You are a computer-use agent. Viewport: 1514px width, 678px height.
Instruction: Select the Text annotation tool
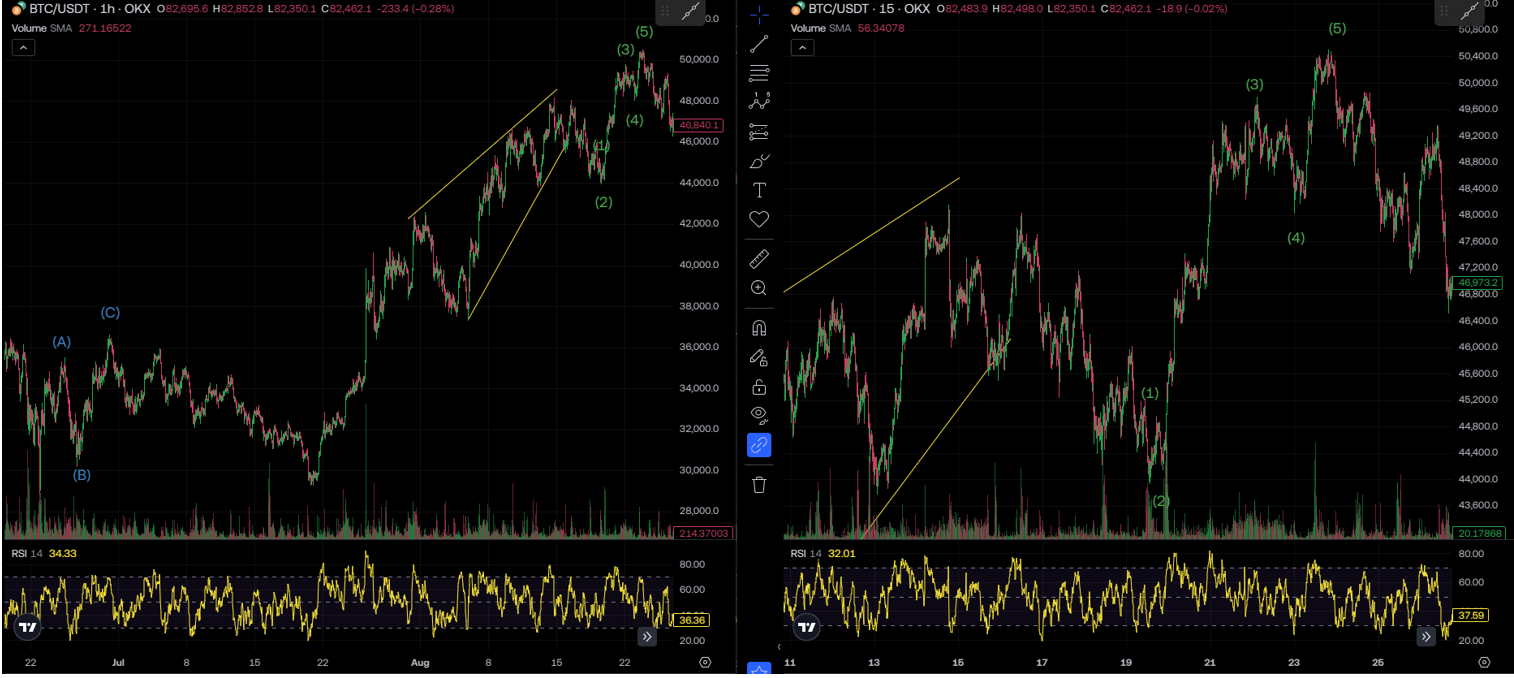(759, 189)
